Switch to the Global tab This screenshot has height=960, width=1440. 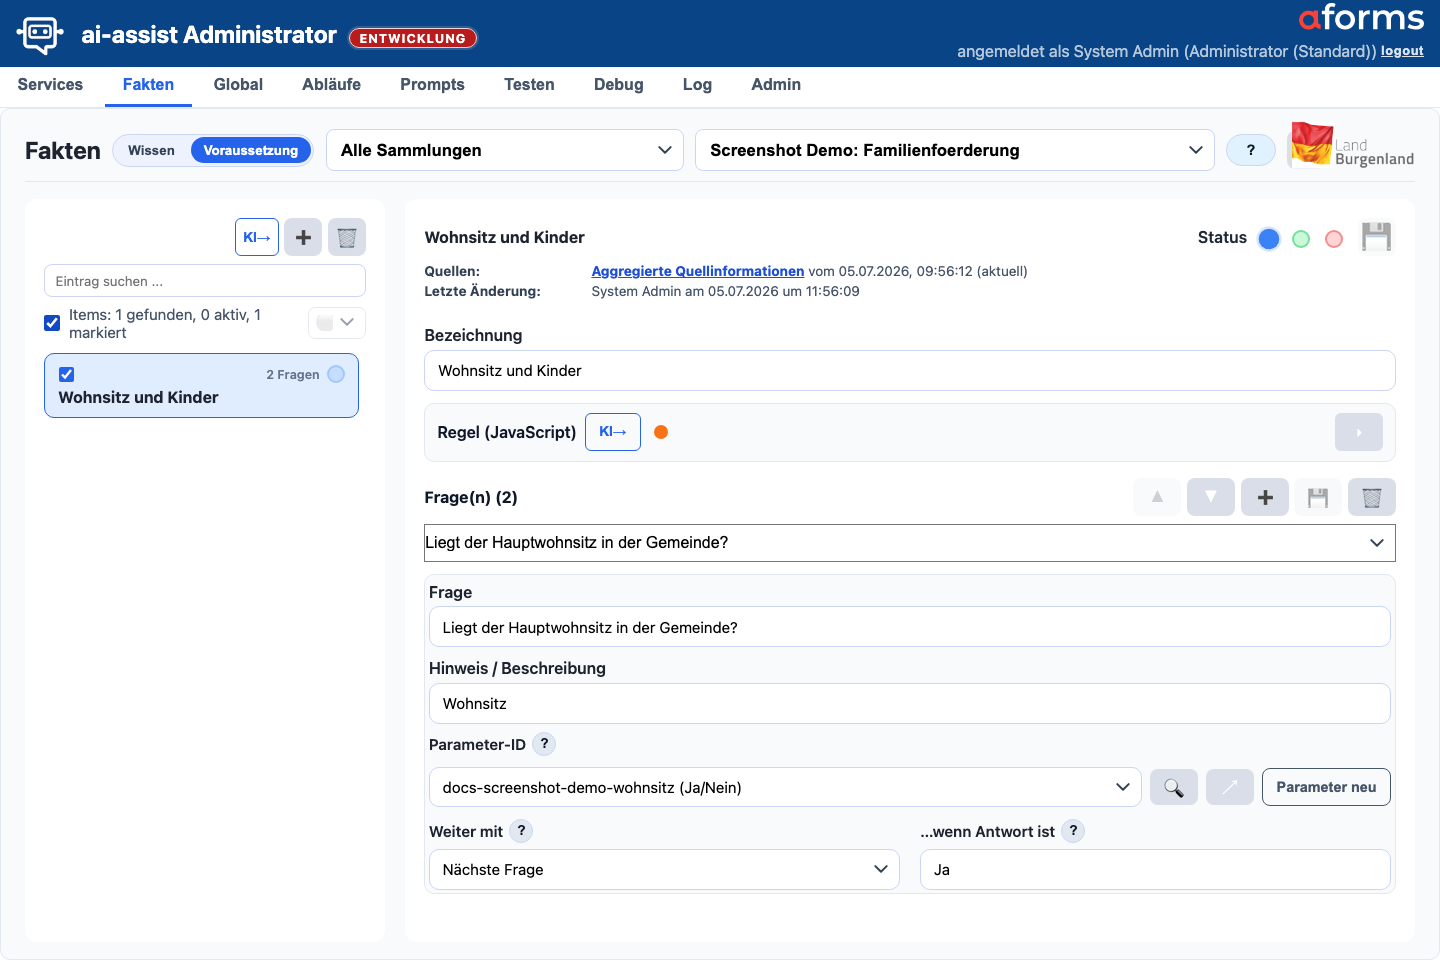click(x=238, y=85)
